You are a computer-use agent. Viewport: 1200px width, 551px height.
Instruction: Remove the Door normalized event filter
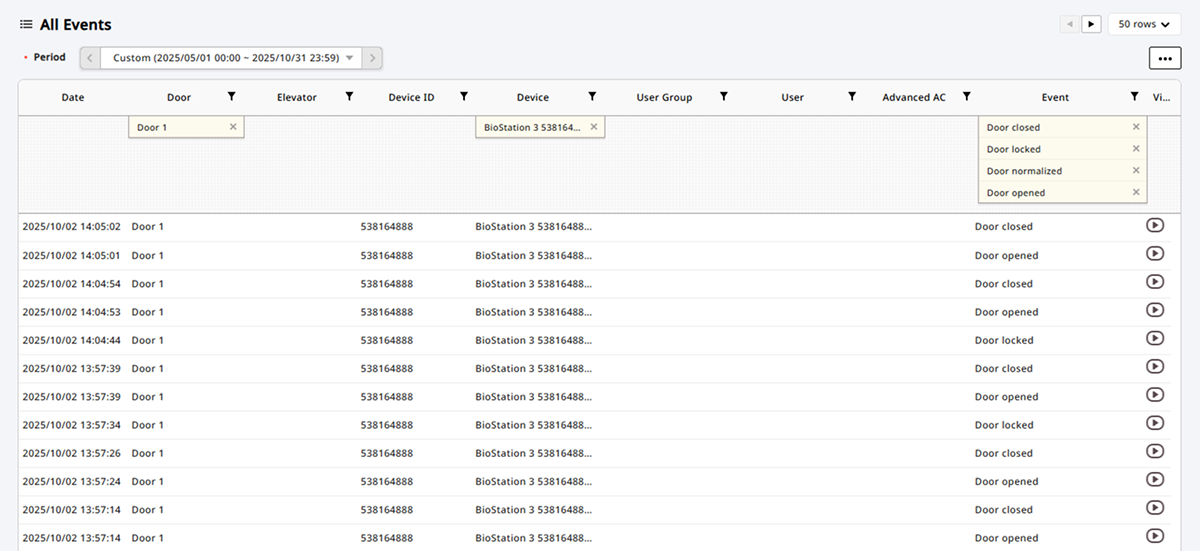point(1136,171)
